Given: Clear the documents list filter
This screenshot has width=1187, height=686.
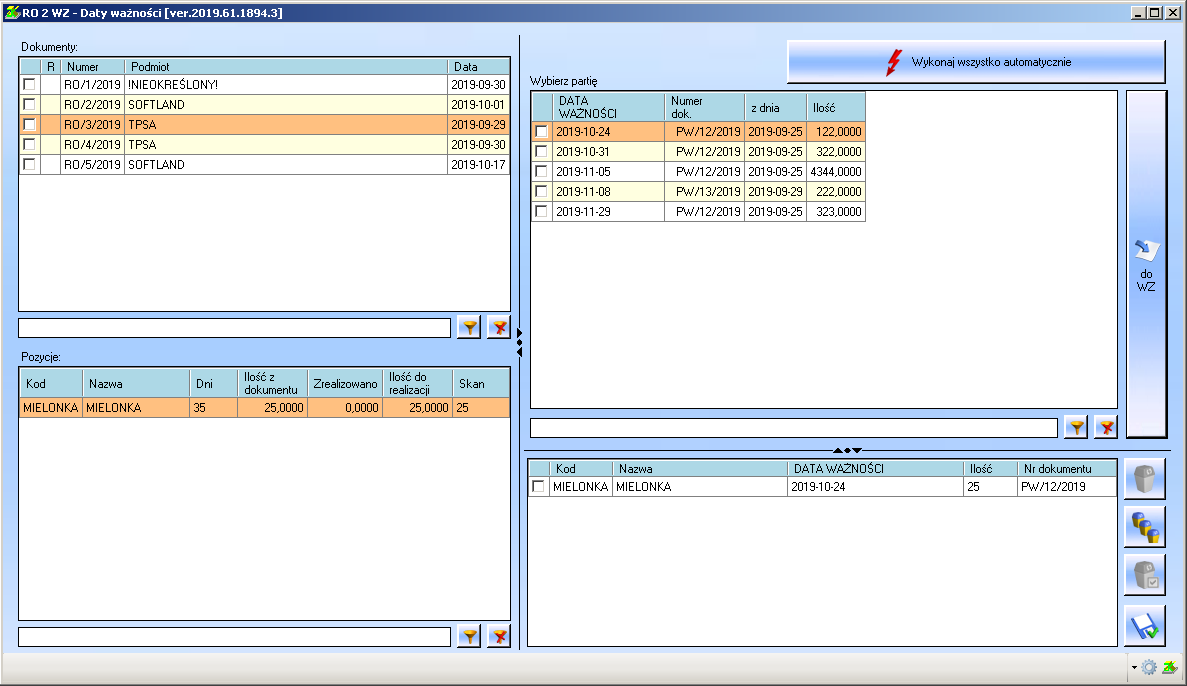Looking at the screenshot, I should 499,327.
